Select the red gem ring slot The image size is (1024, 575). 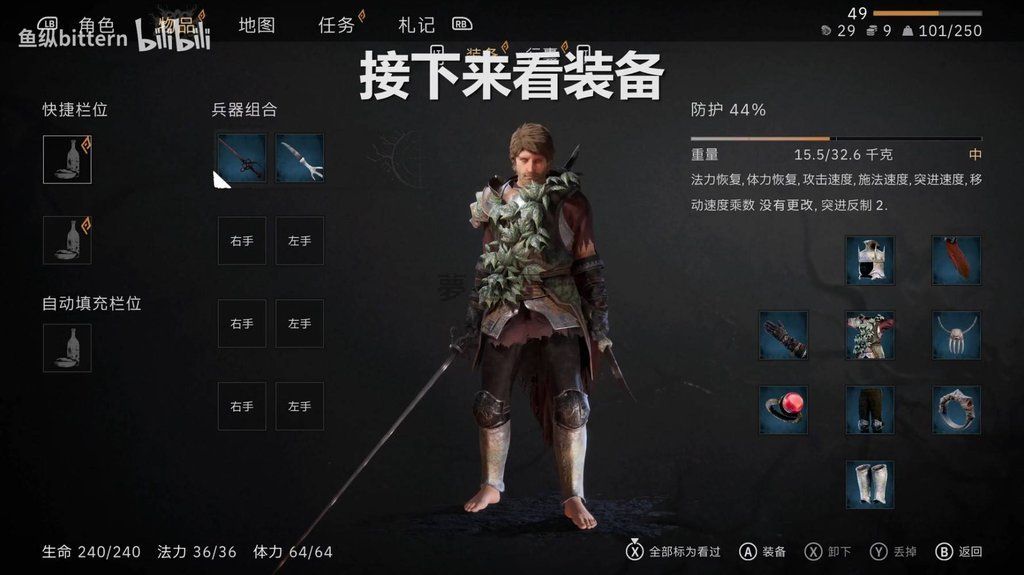[x=784, y=410]
